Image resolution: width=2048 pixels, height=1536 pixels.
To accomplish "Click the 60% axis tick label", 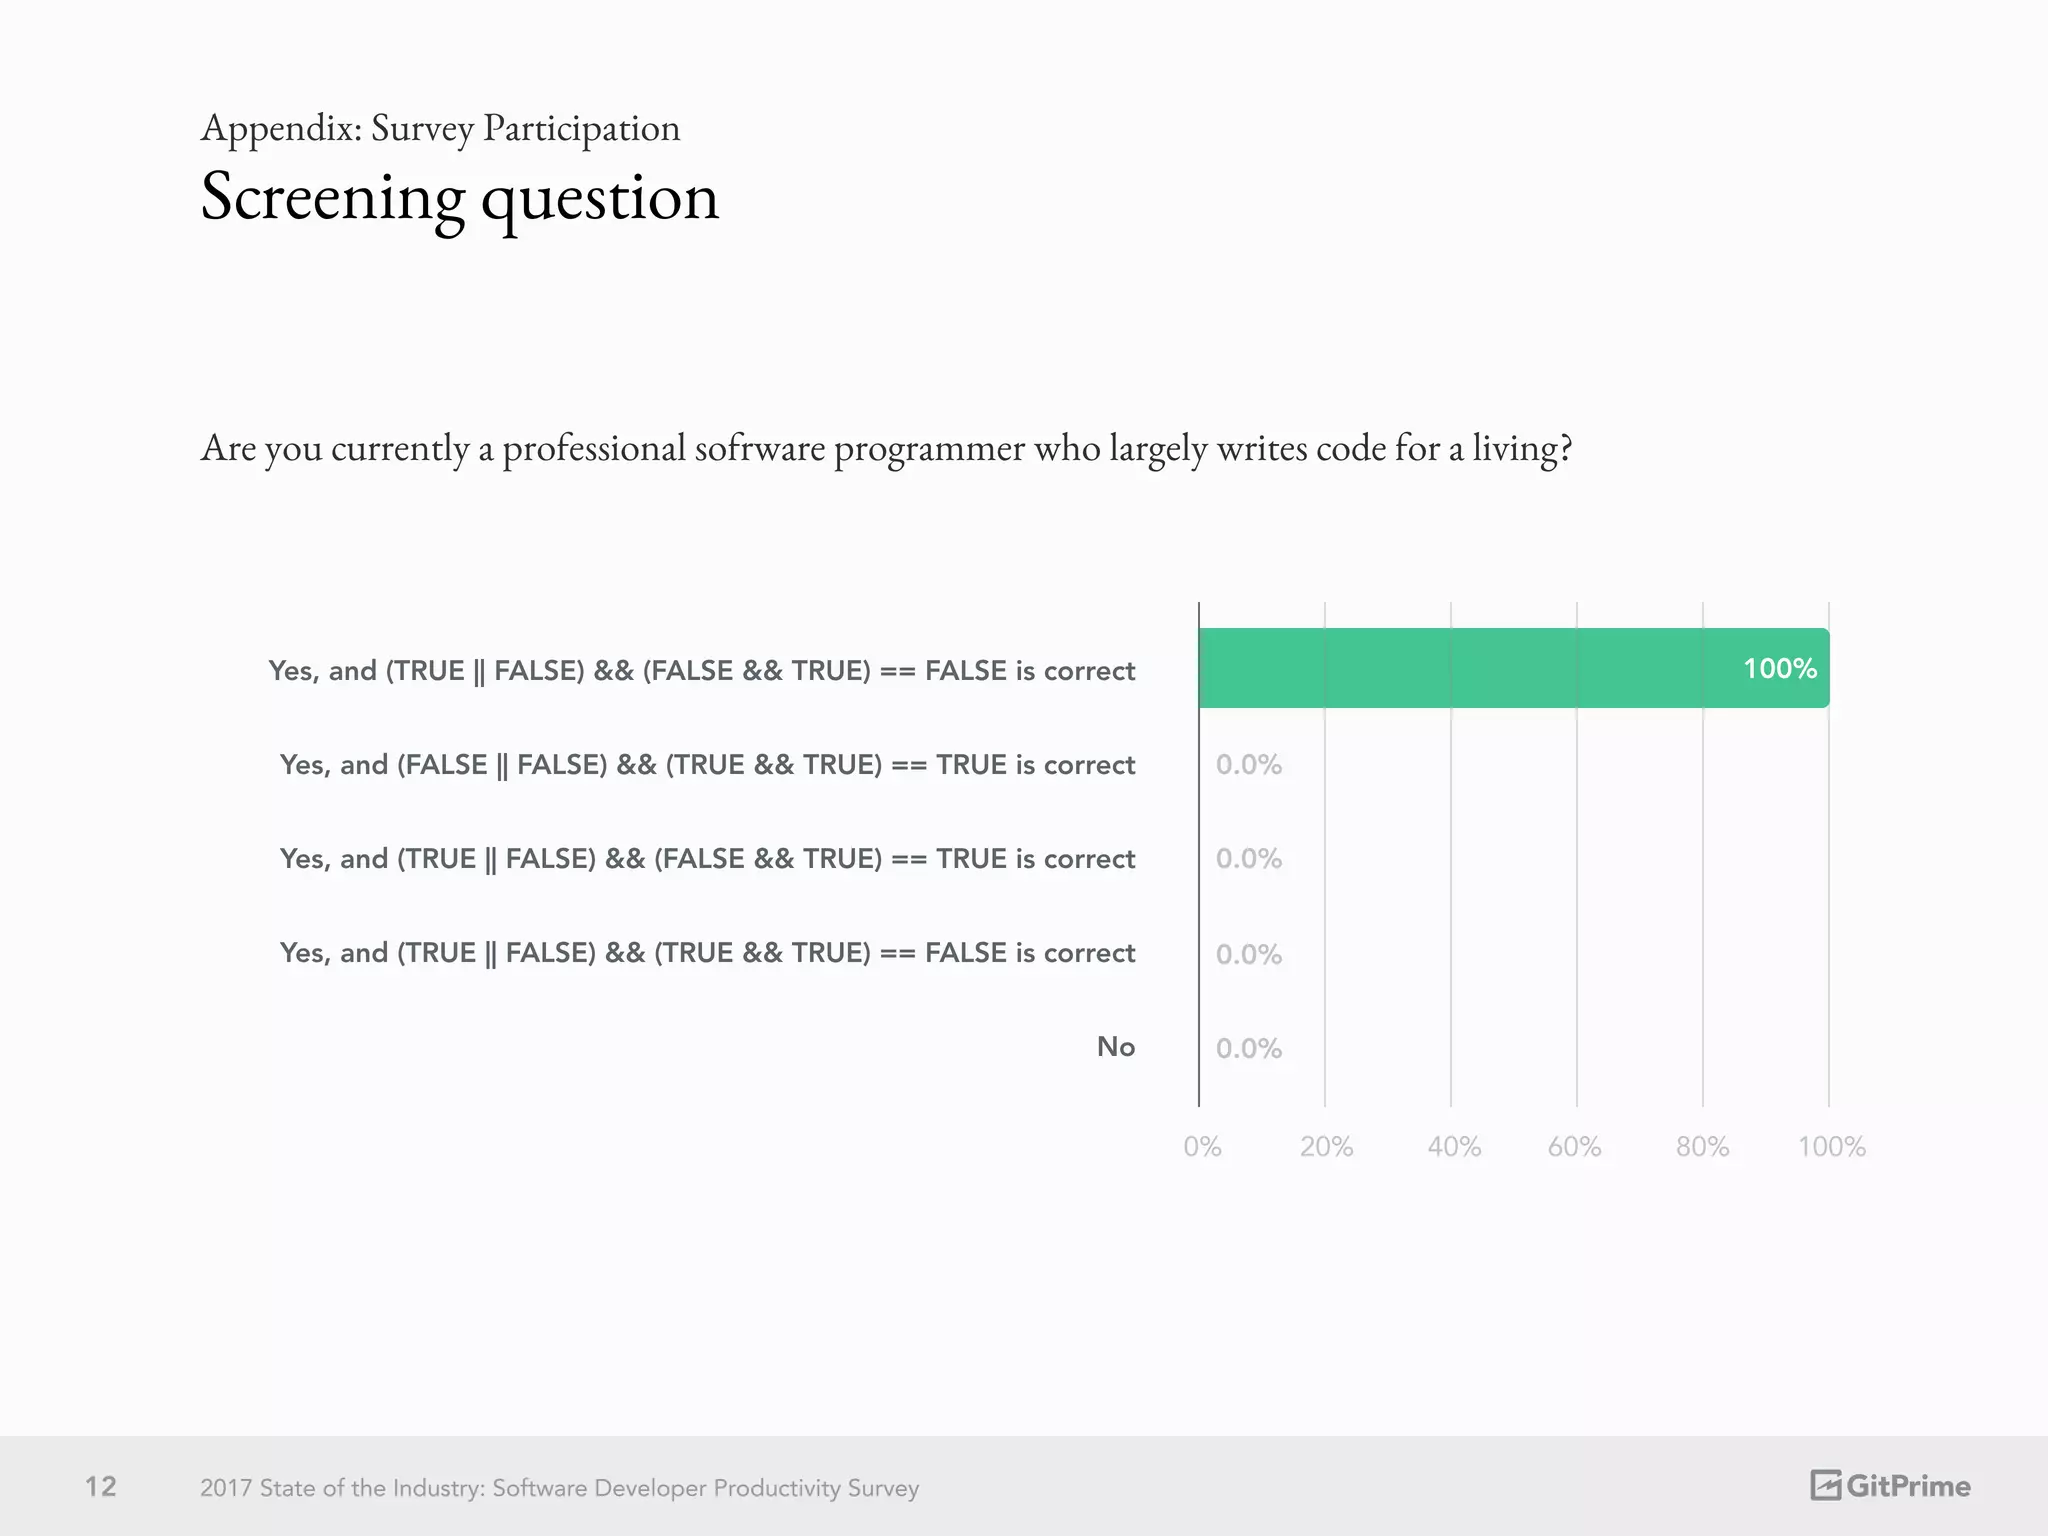I will (1574, 1147).
